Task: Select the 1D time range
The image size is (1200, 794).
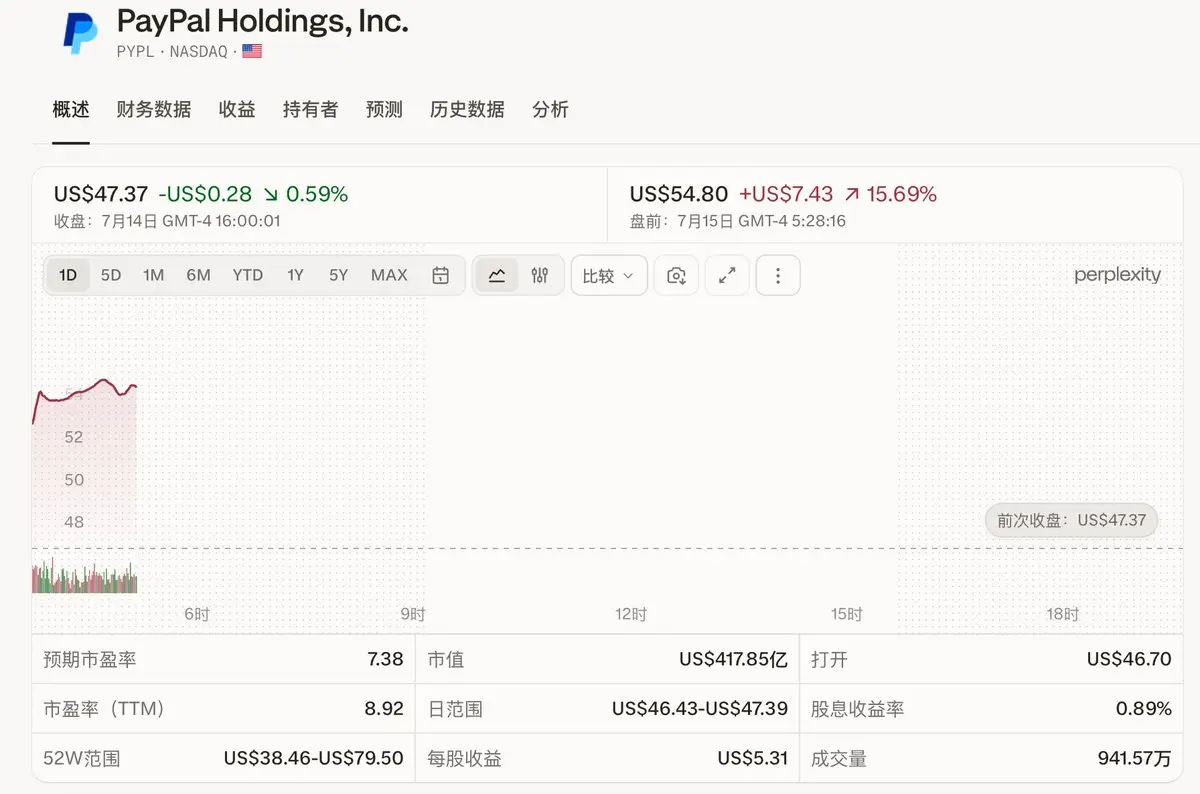Action: 68,275
